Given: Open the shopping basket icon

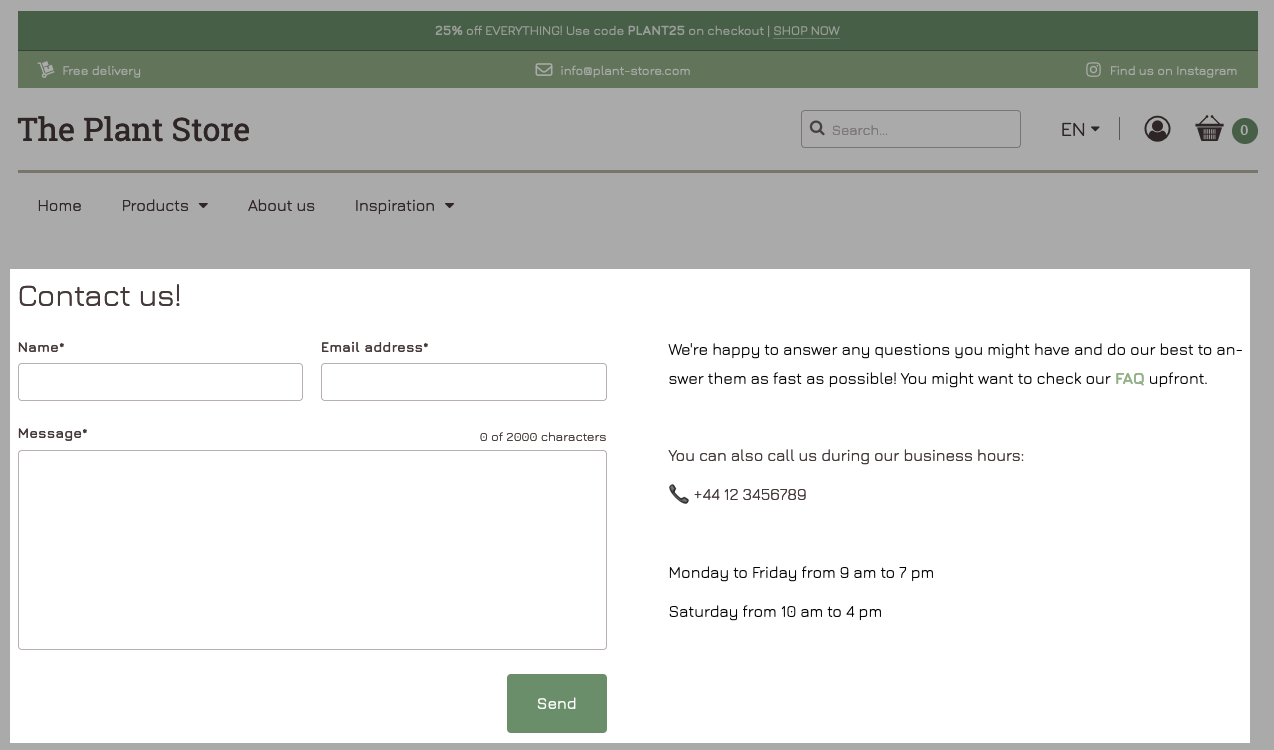Looking at the screenshot, I should click(x=1209, y=129).
